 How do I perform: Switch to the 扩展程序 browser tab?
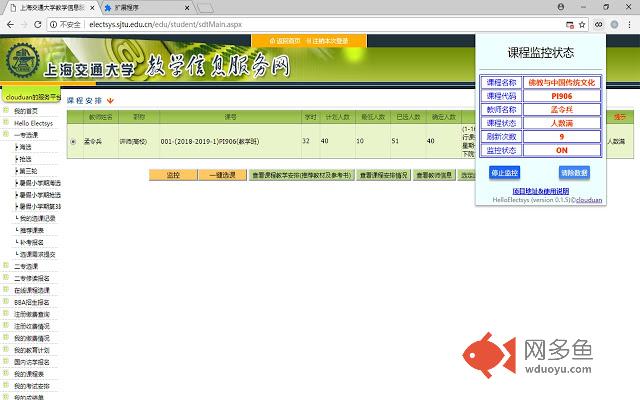tap(127, 8)
